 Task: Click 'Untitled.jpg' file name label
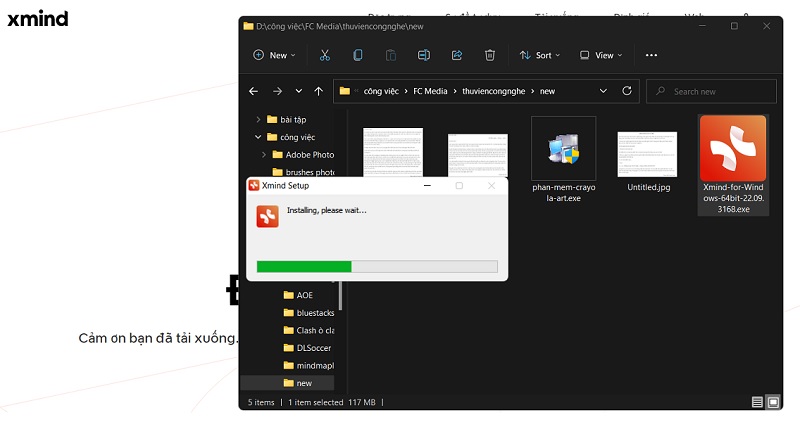point(648,187)
